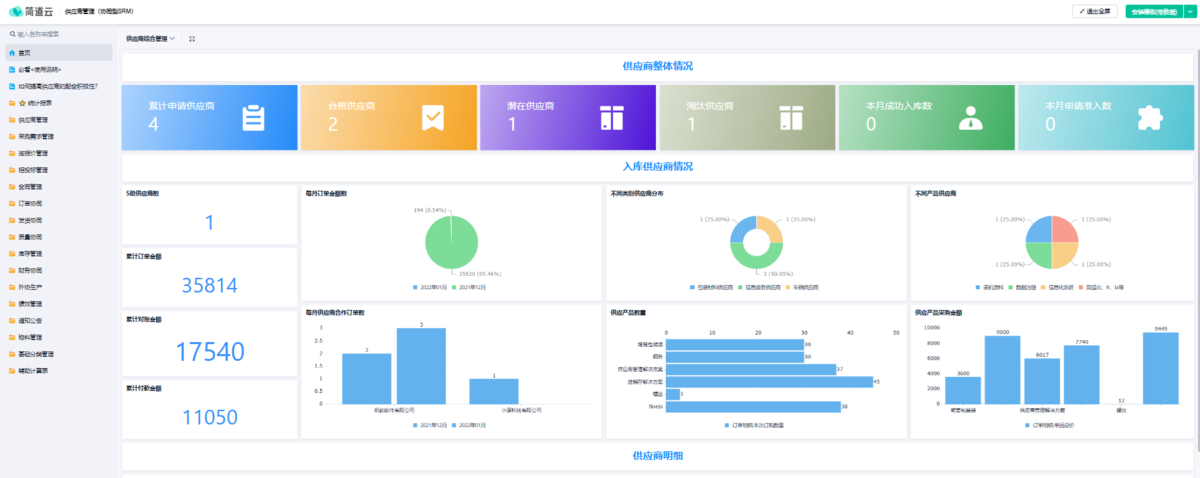This screenshot has width=1200, height=478.
Task: Click the 简道云 logo icon
Action: (16, 11)
